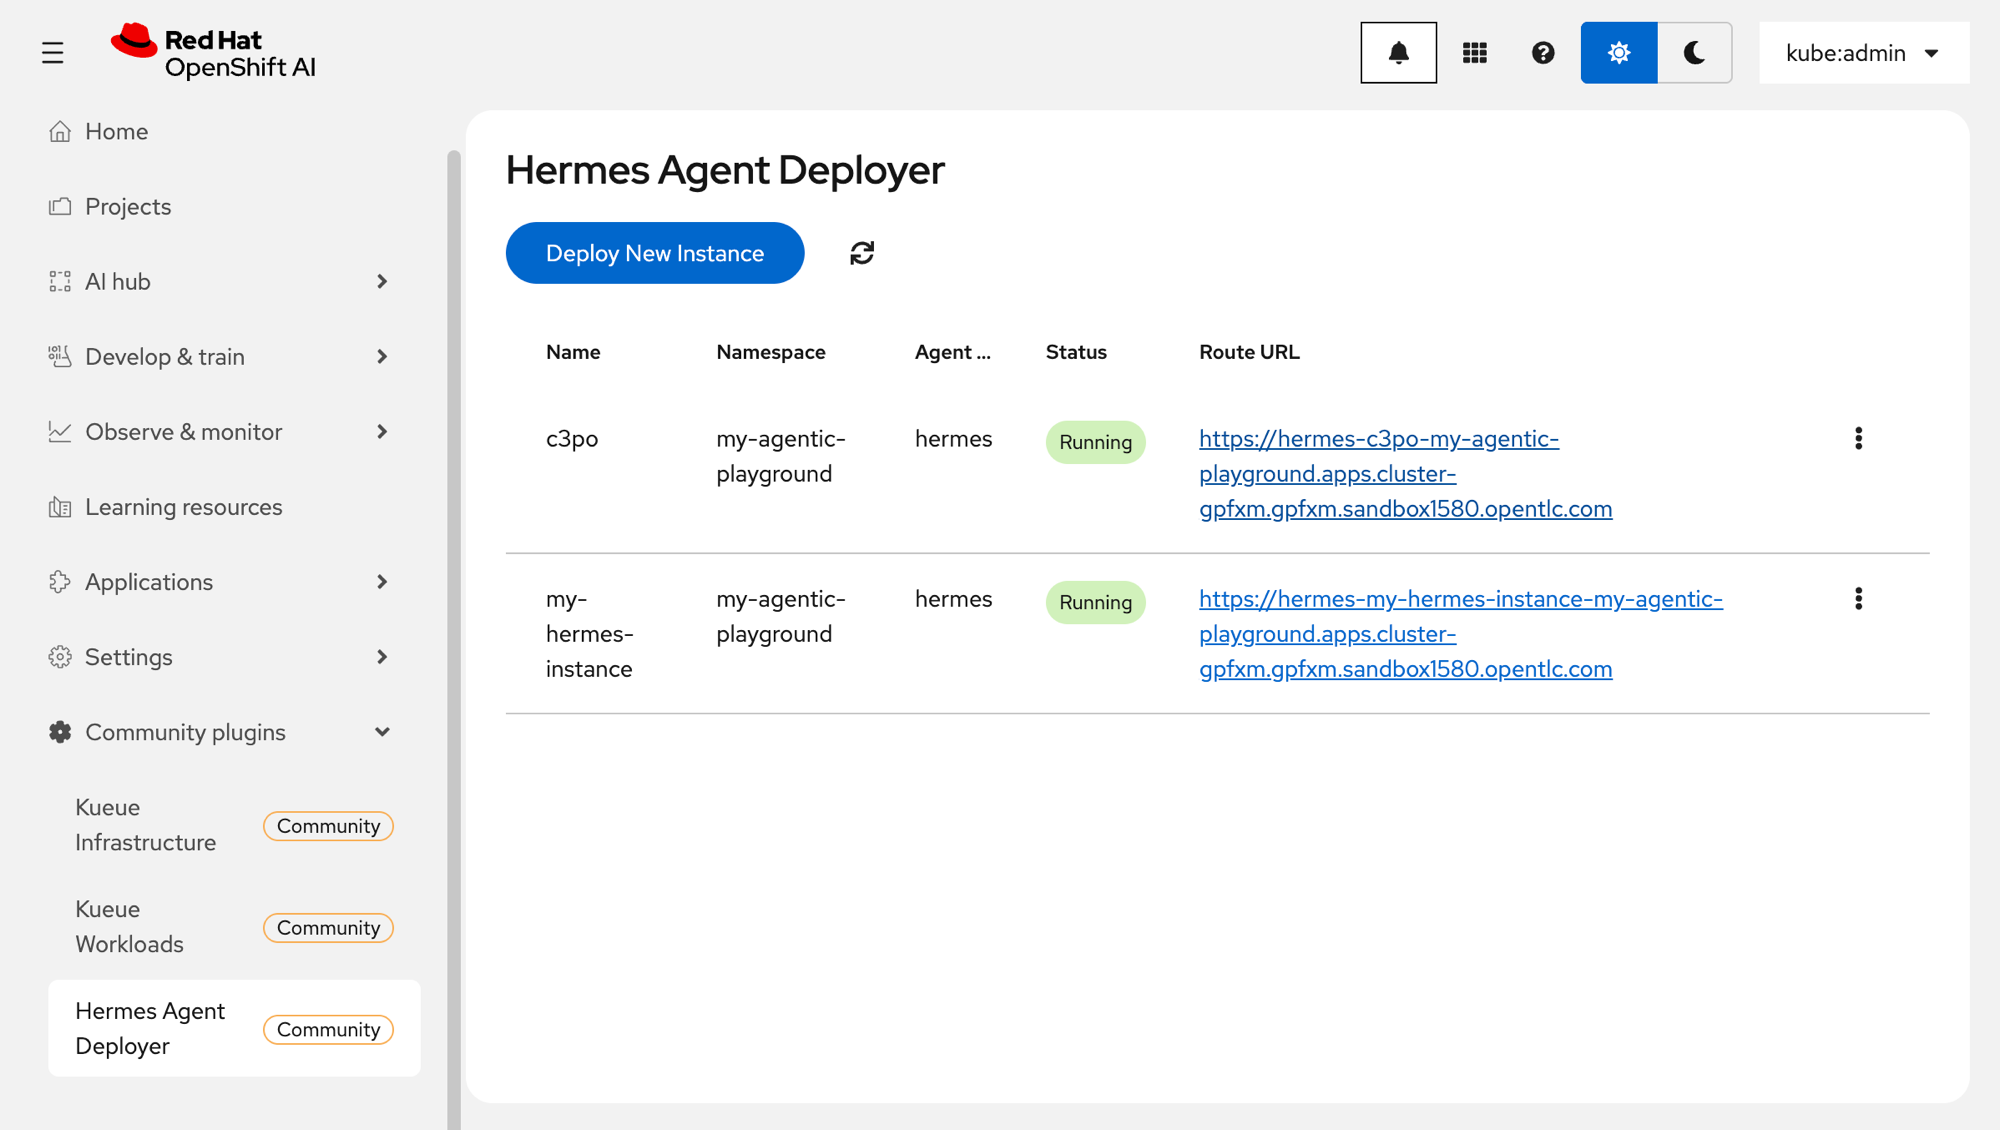Click the Hermes Agent Deployer page heading
The image size is (2000, 1130).
coord(725,170)
